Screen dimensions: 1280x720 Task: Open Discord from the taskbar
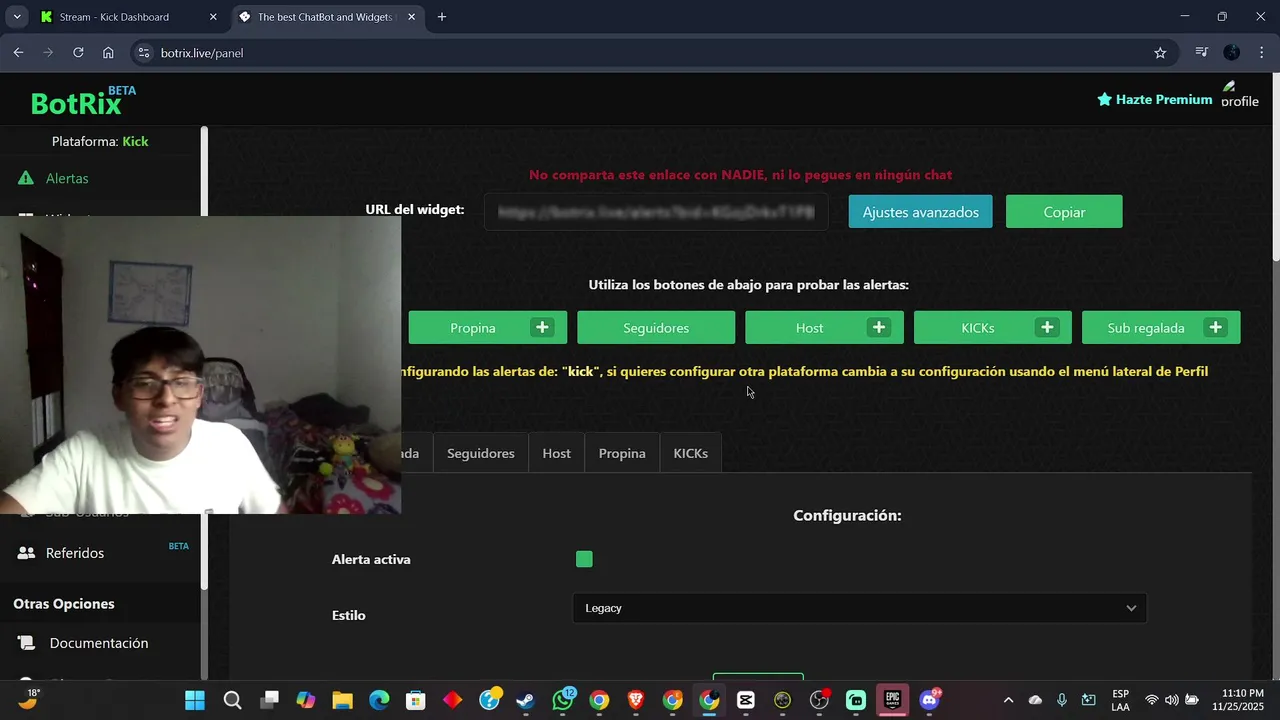pos(929,700)
